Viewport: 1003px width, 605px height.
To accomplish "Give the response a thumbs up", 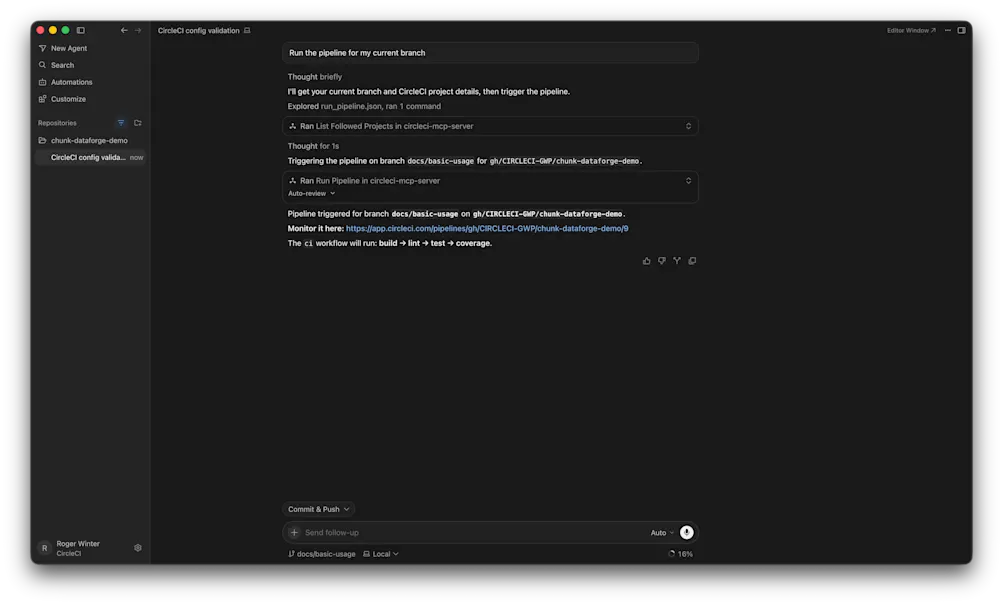I will coord(647,261).
